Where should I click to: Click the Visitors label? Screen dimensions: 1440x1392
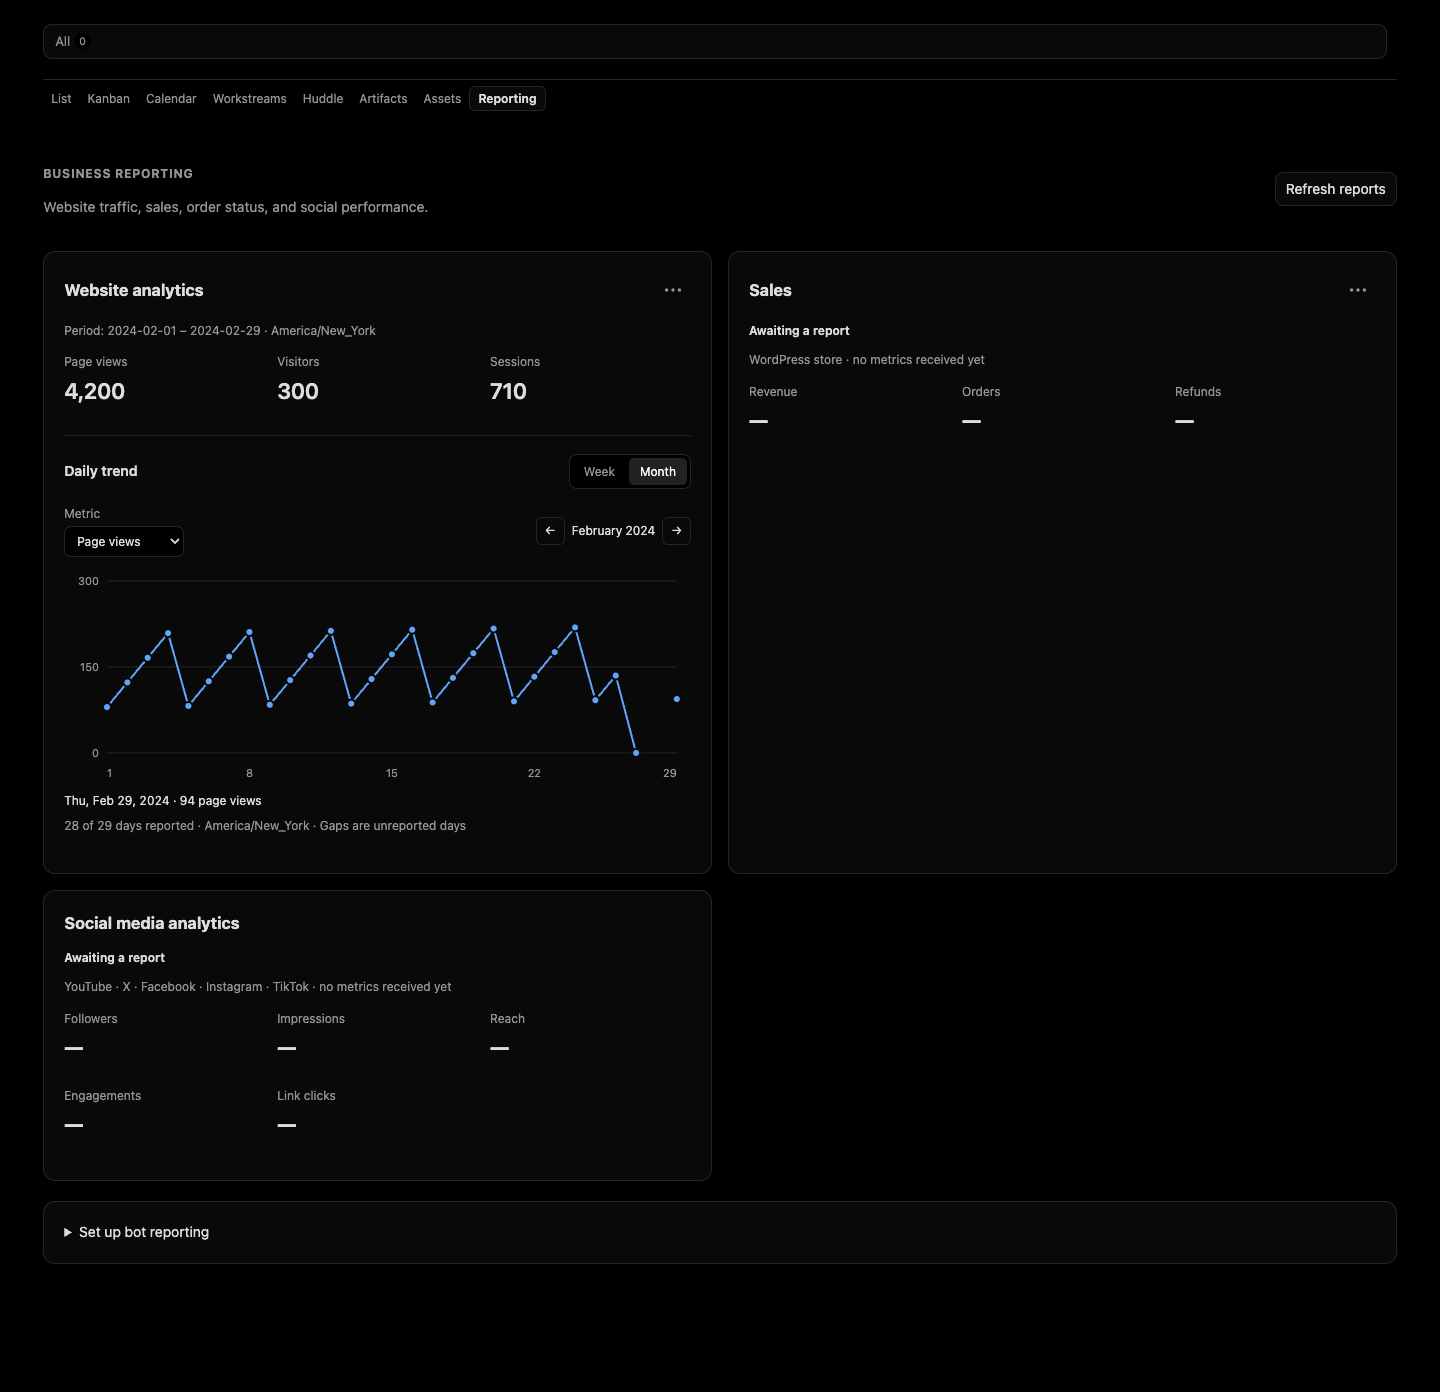point(298,362)
